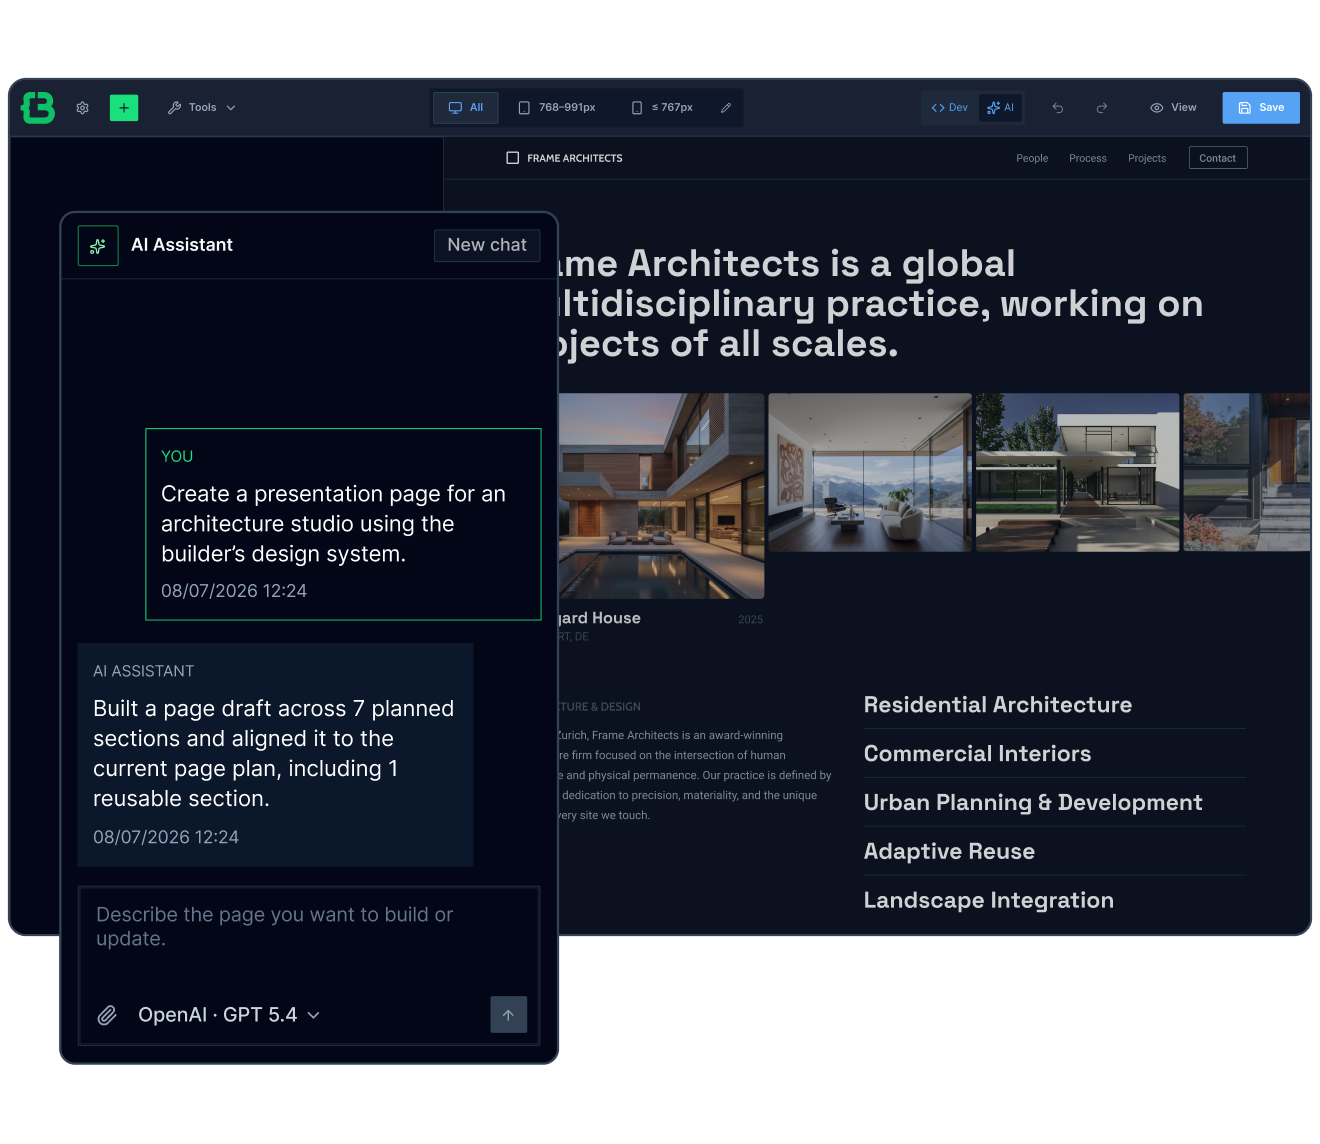Open the People nav link
The image size is (1320, 1144).
point(1032,158)
